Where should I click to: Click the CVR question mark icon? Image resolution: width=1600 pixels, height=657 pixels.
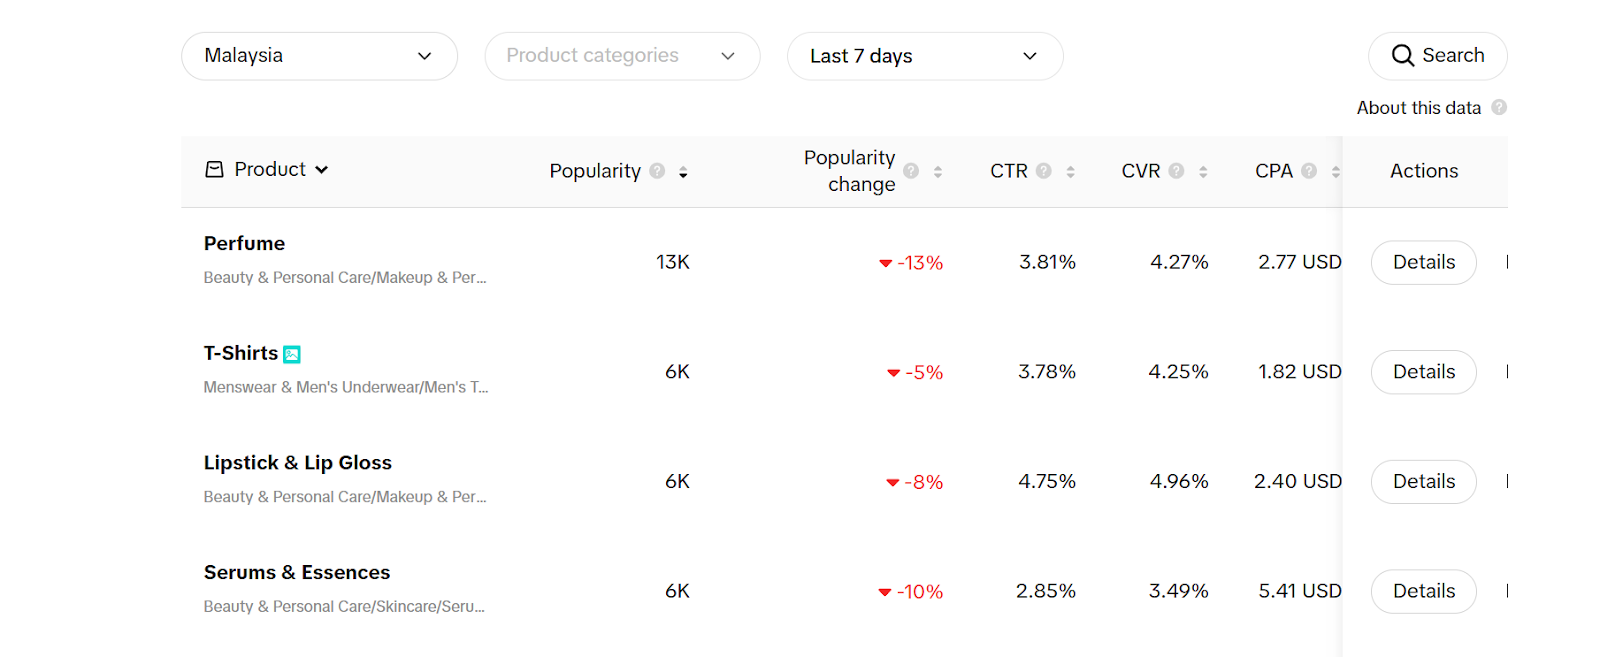tap(1177, 170)
